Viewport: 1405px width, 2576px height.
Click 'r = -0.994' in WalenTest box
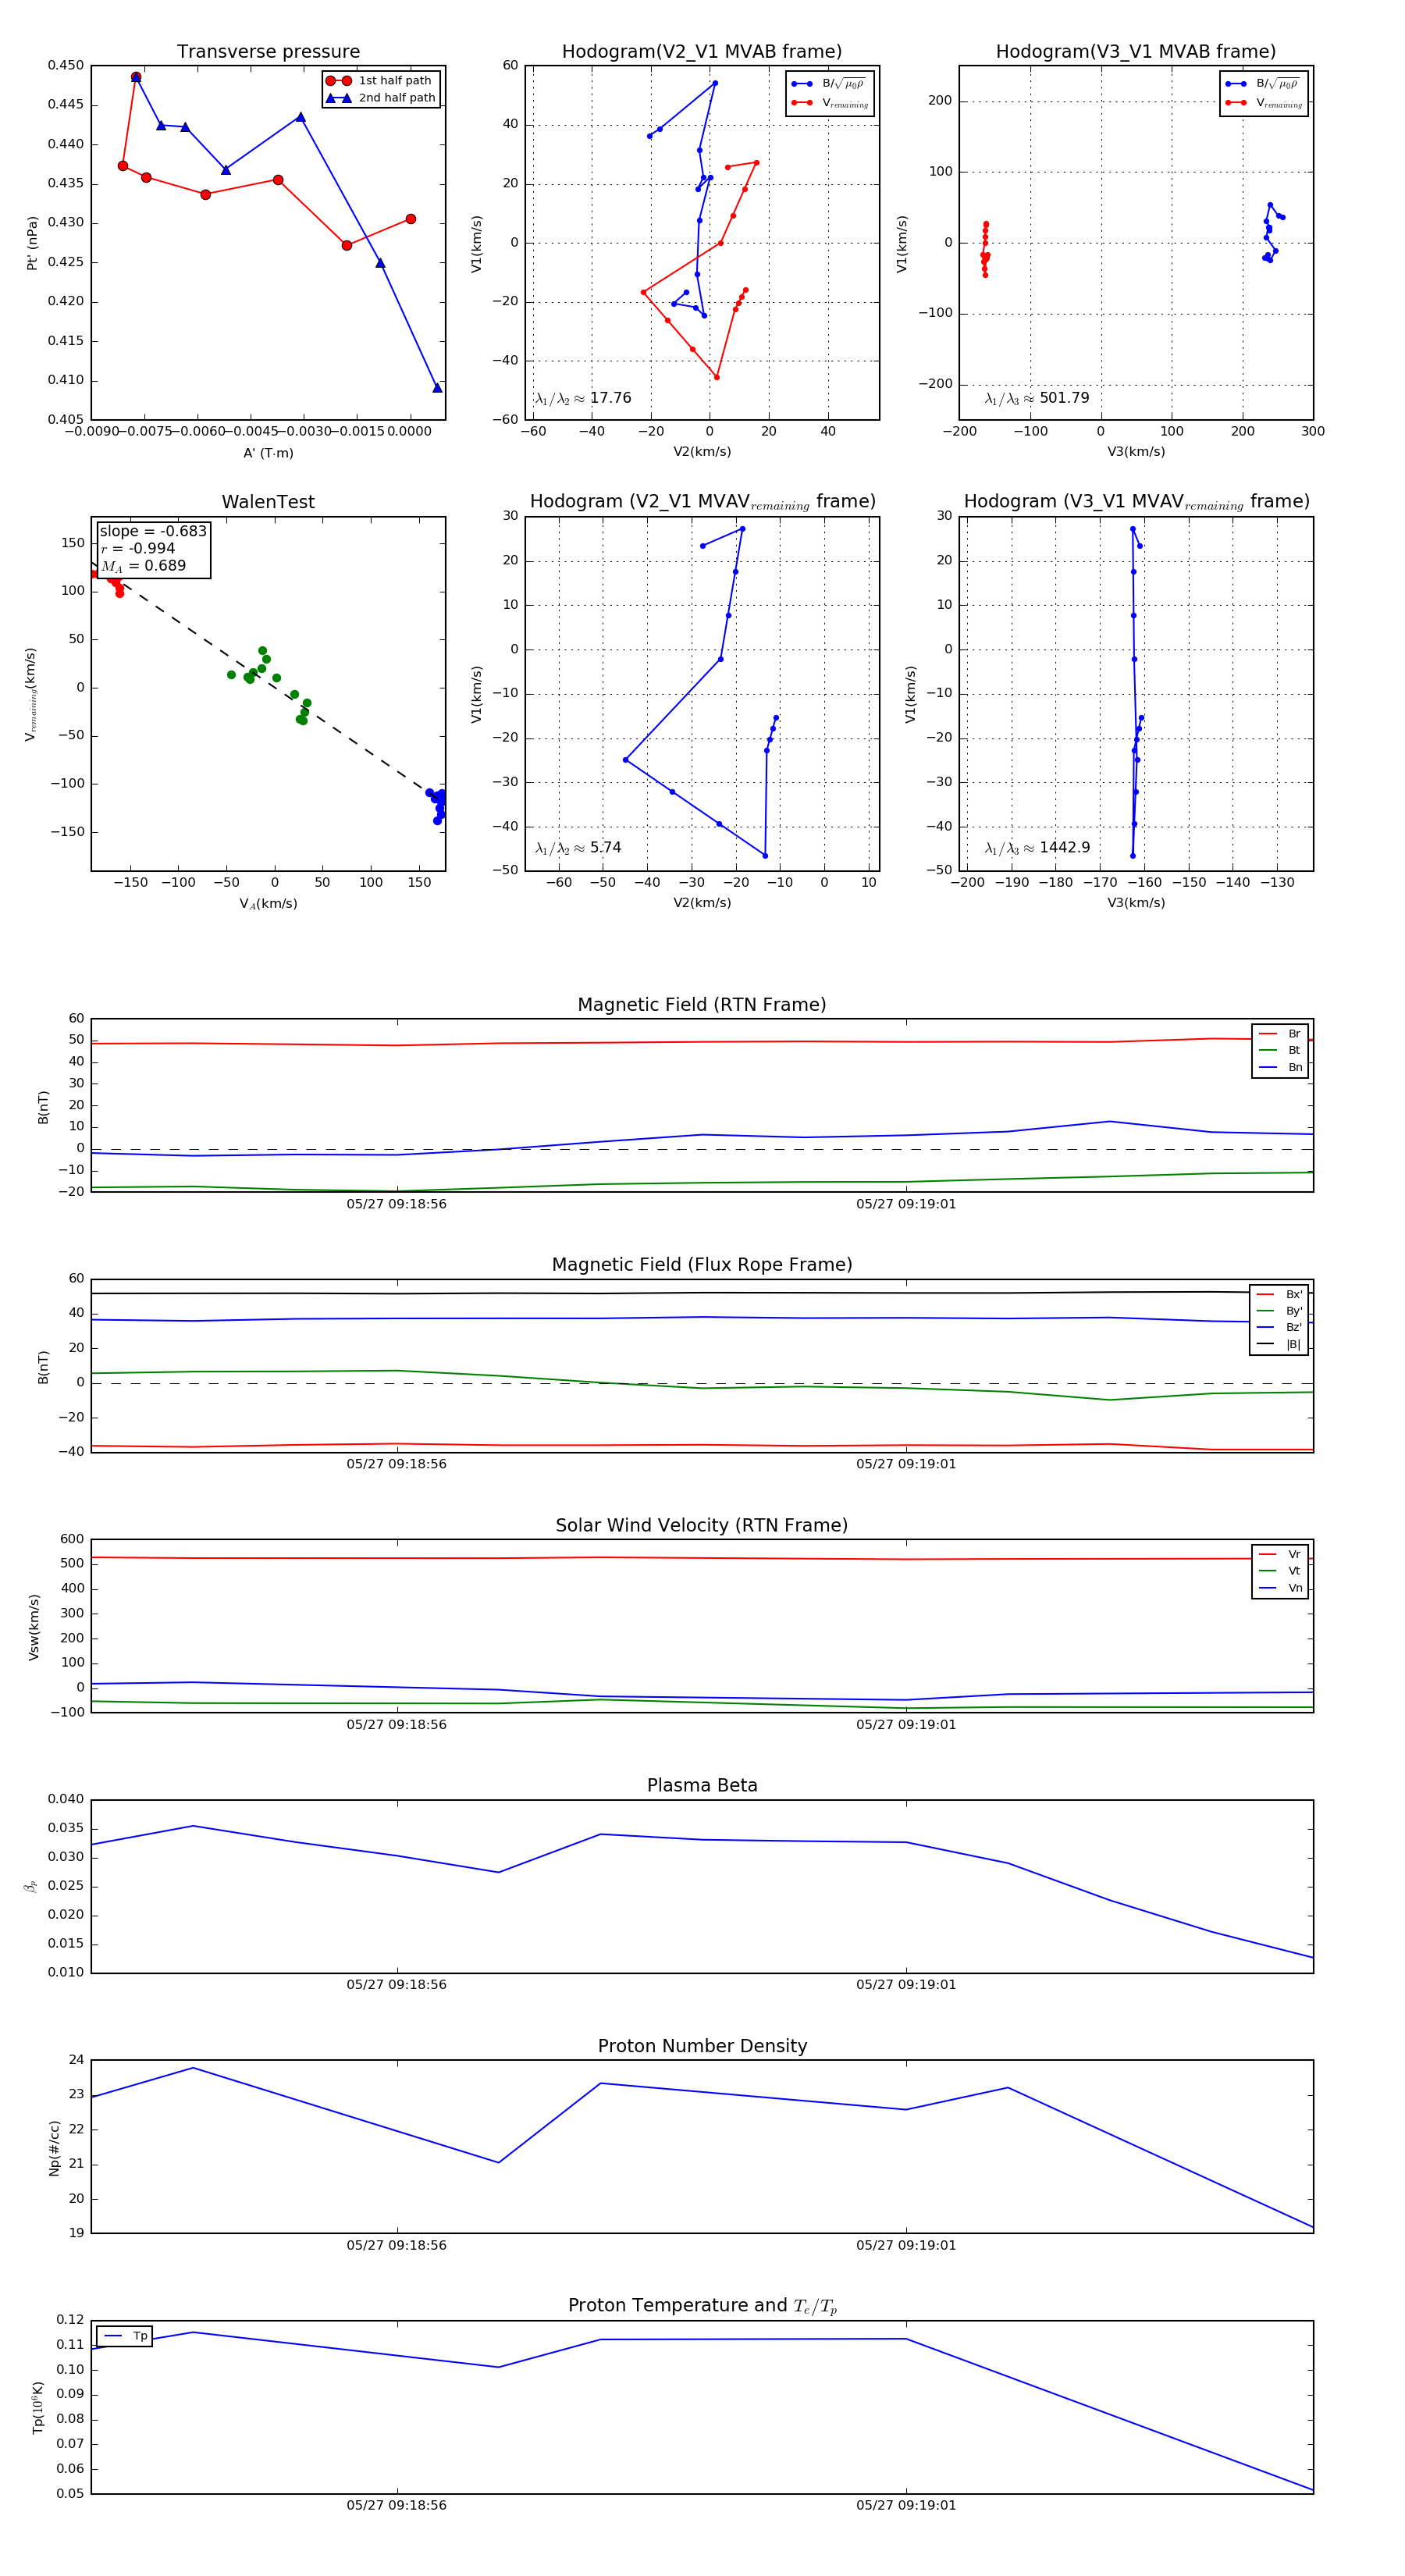tap(138, 549)
